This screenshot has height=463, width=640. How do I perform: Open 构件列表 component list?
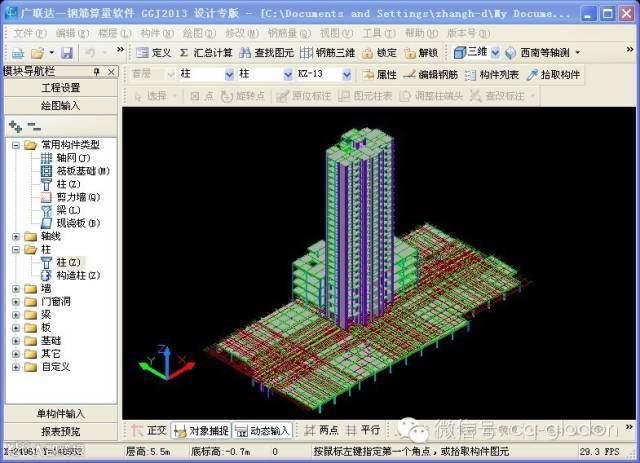[x=492, y=75]
